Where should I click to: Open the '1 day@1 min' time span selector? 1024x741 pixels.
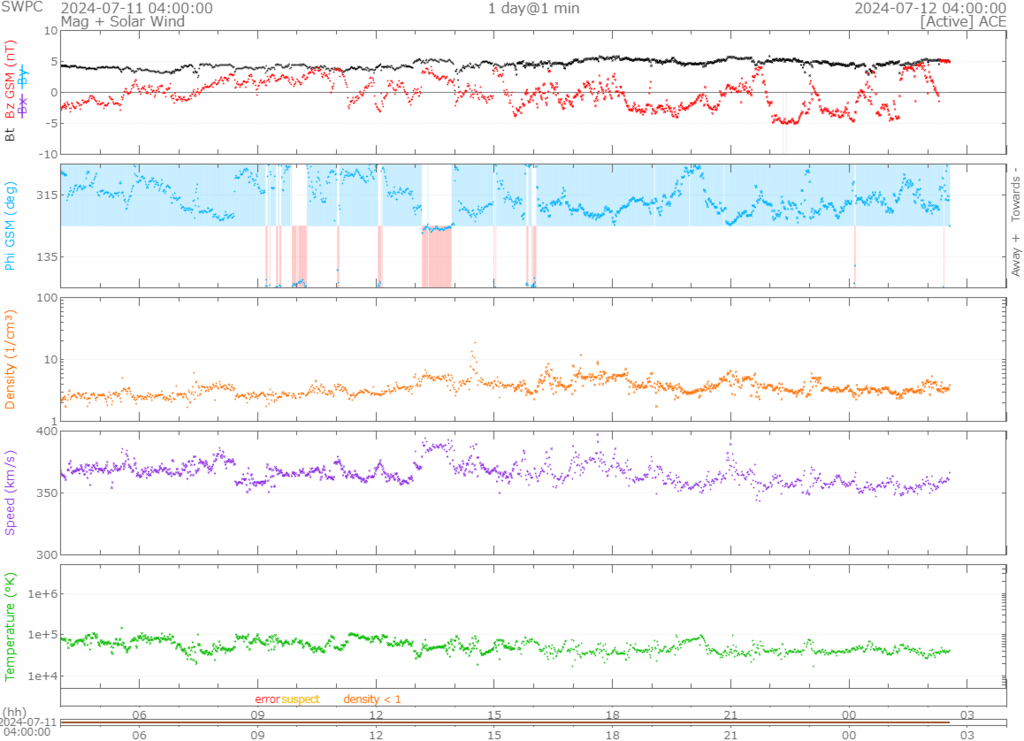(534, 8)
